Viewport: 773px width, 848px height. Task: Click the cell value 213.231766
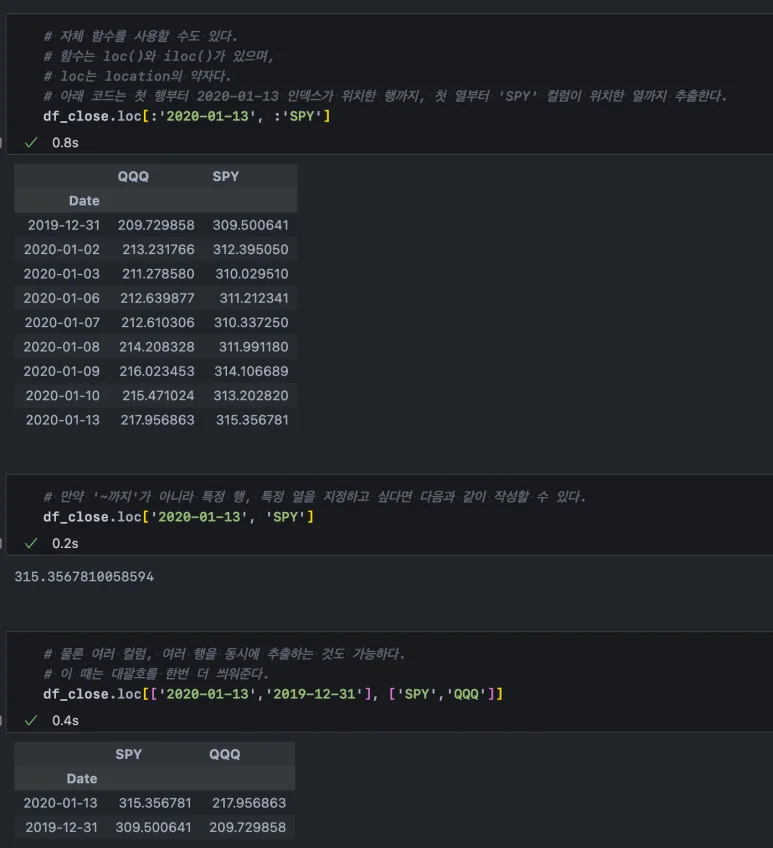(x=156, y=250)
